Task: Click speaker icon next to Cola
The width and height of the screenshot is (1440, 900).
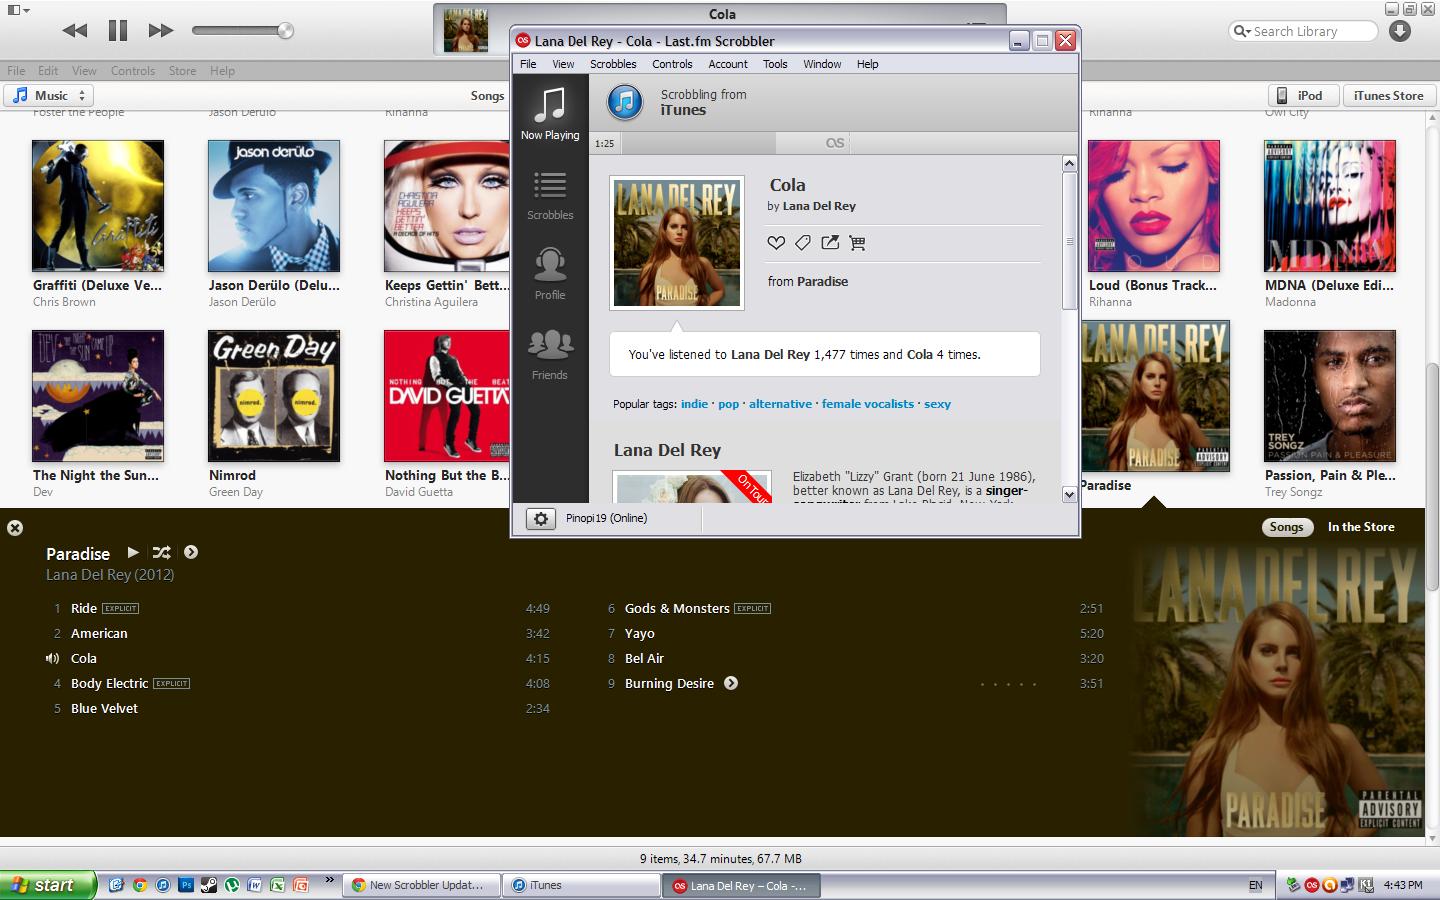Action: [x=52, y=658]
